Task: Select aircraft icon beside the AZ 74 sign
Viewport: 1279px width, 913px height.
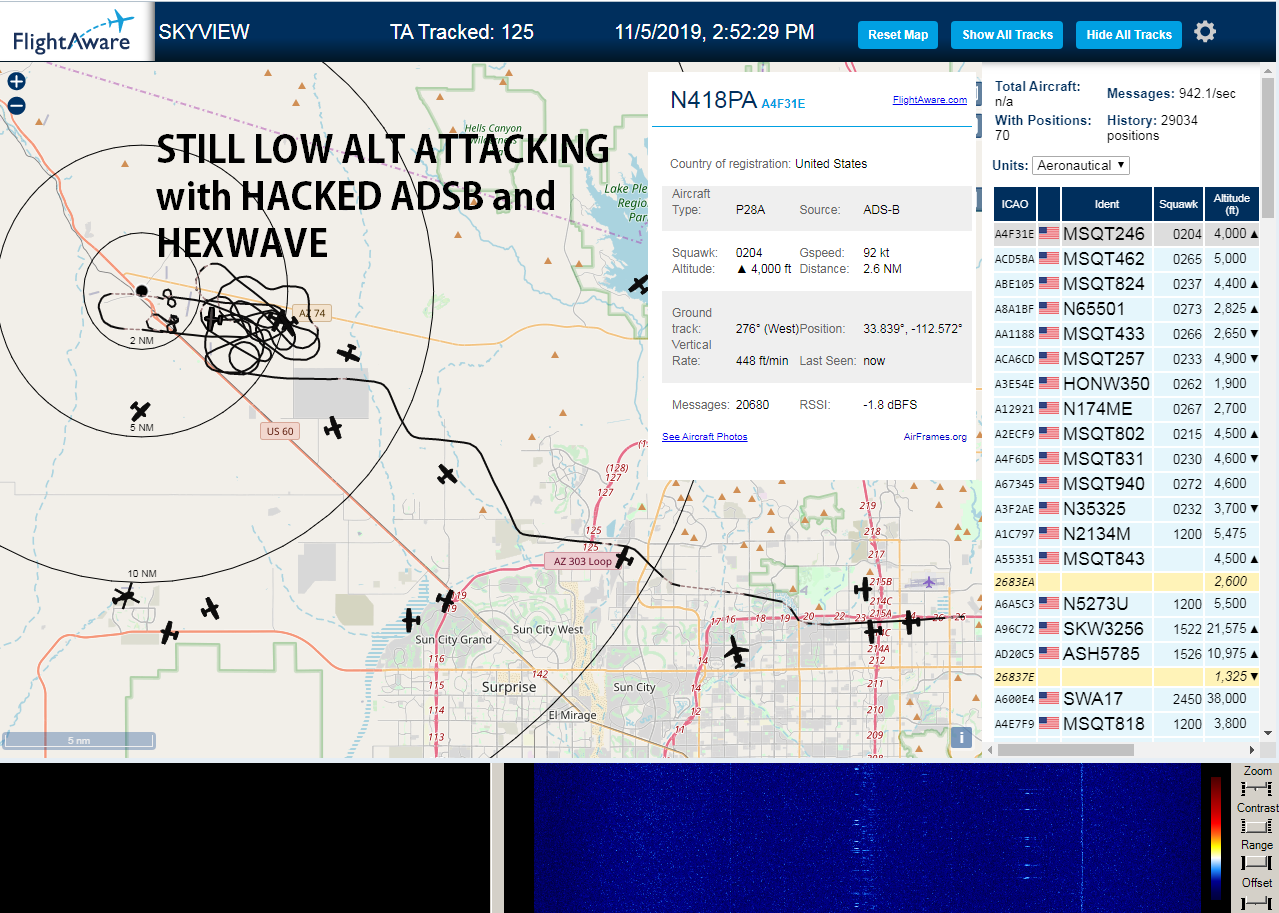Action: coord(284,321)
